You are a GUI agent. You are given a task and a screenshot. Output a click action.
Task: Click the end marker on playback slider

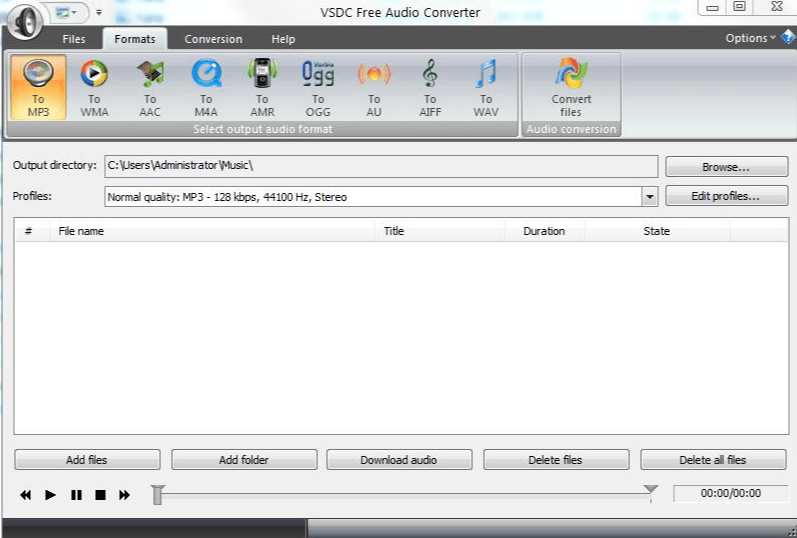651,490
